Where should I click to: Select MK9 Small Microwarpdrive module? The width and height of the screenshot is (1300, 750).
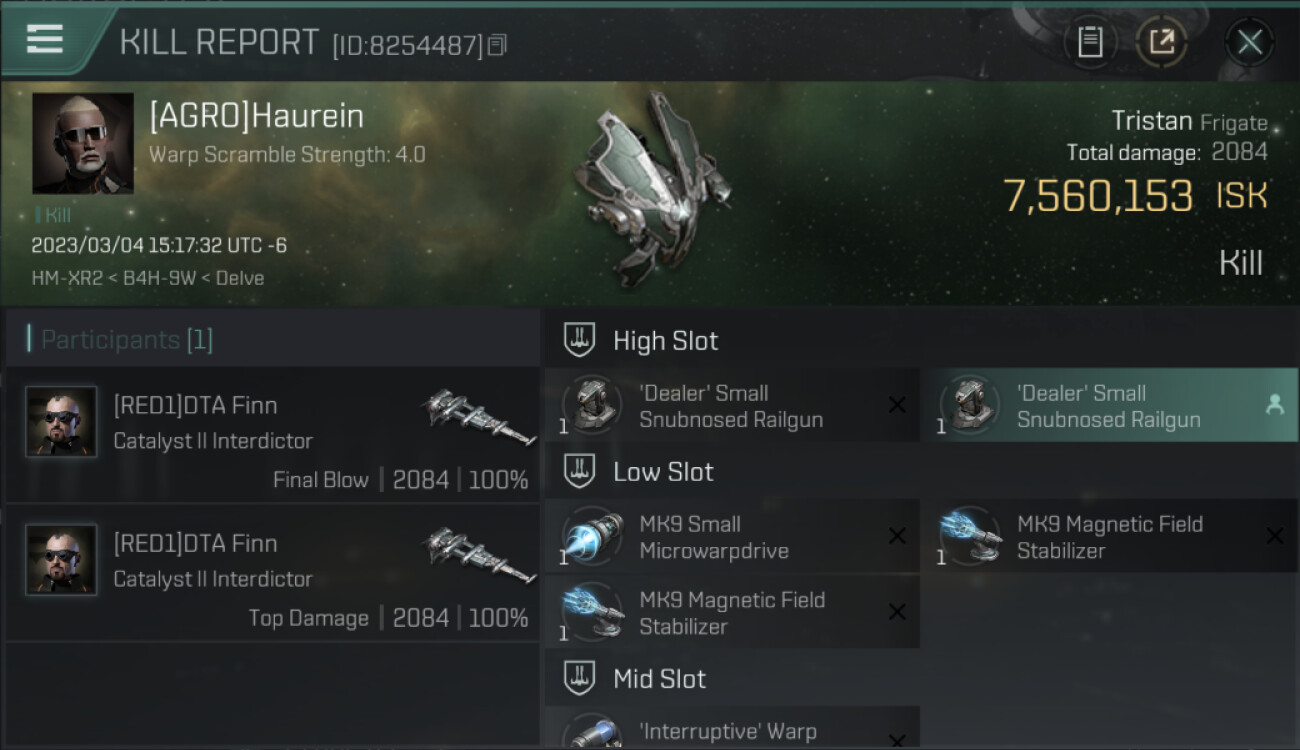pos(732,536)
